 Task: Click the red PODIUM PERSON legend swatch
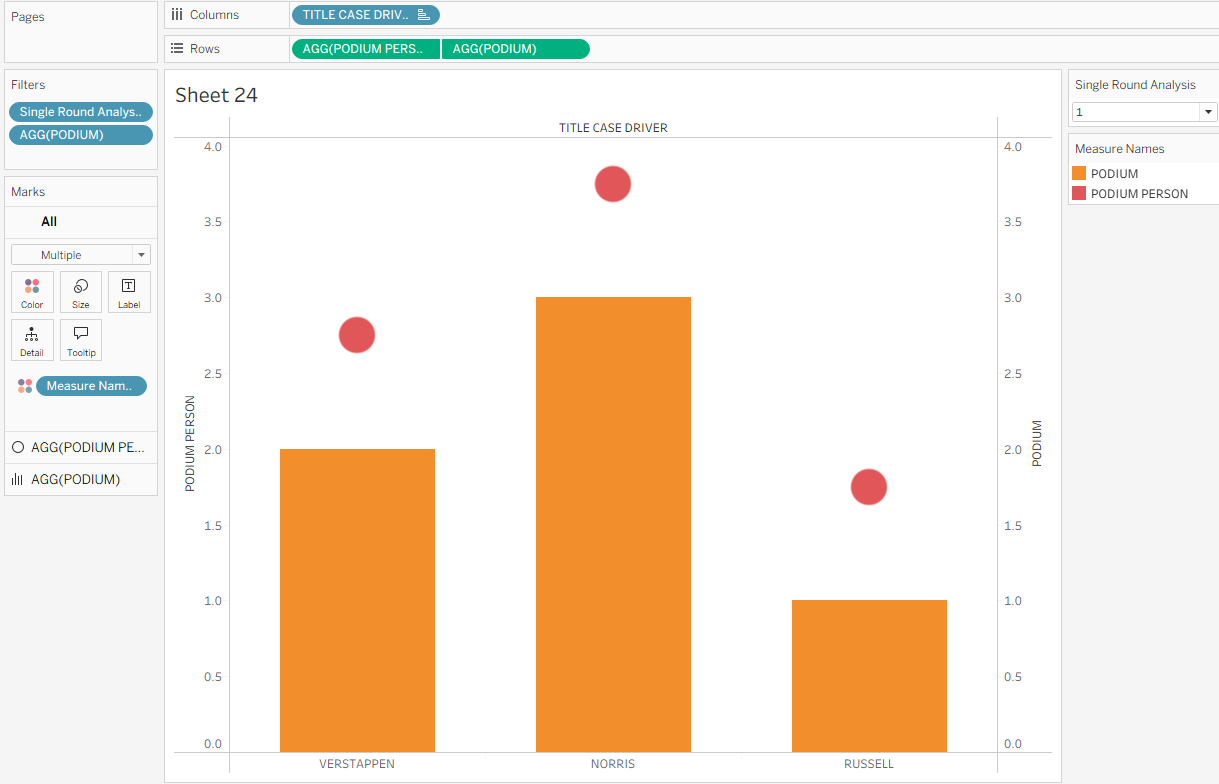[x=1079, y=194]
